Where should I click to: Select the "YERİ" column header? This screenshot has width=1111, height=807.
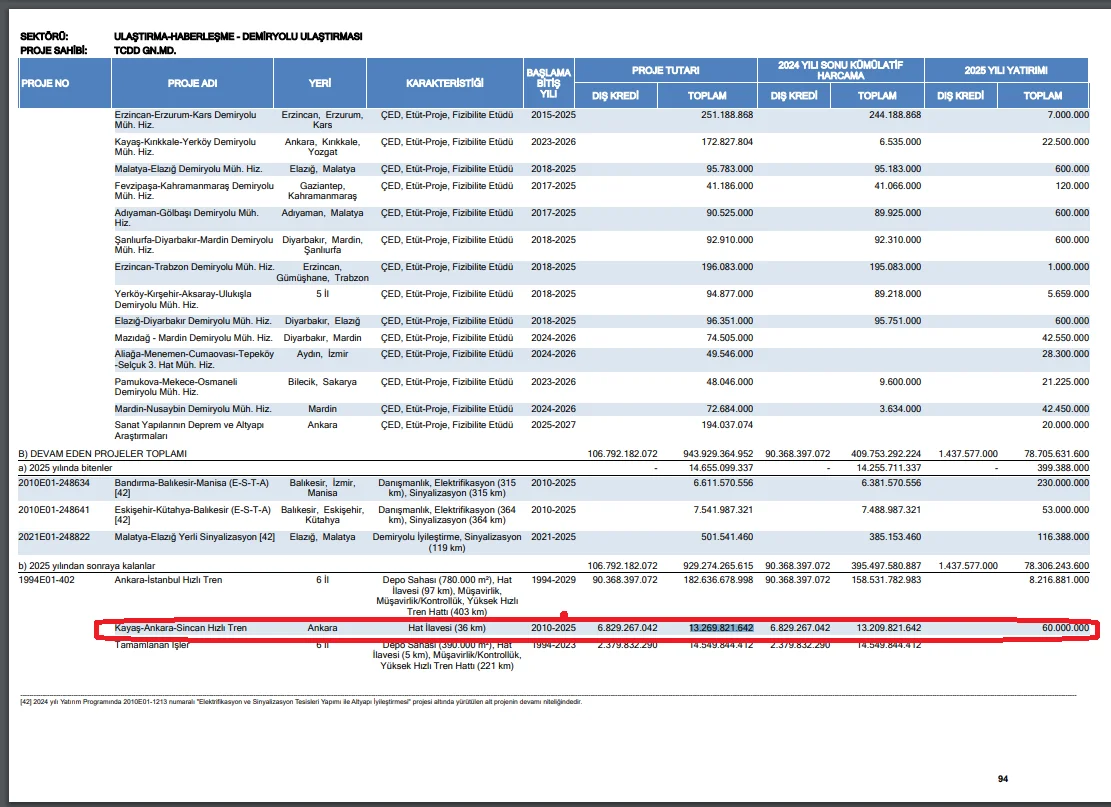pos(320,83)
